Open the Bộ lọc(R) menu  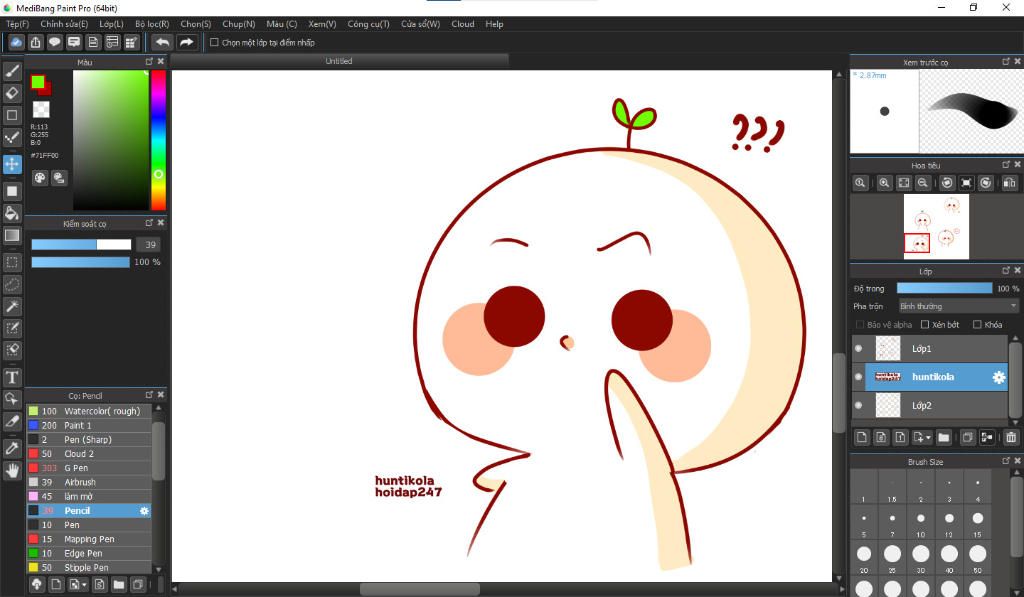click(152, 24)
